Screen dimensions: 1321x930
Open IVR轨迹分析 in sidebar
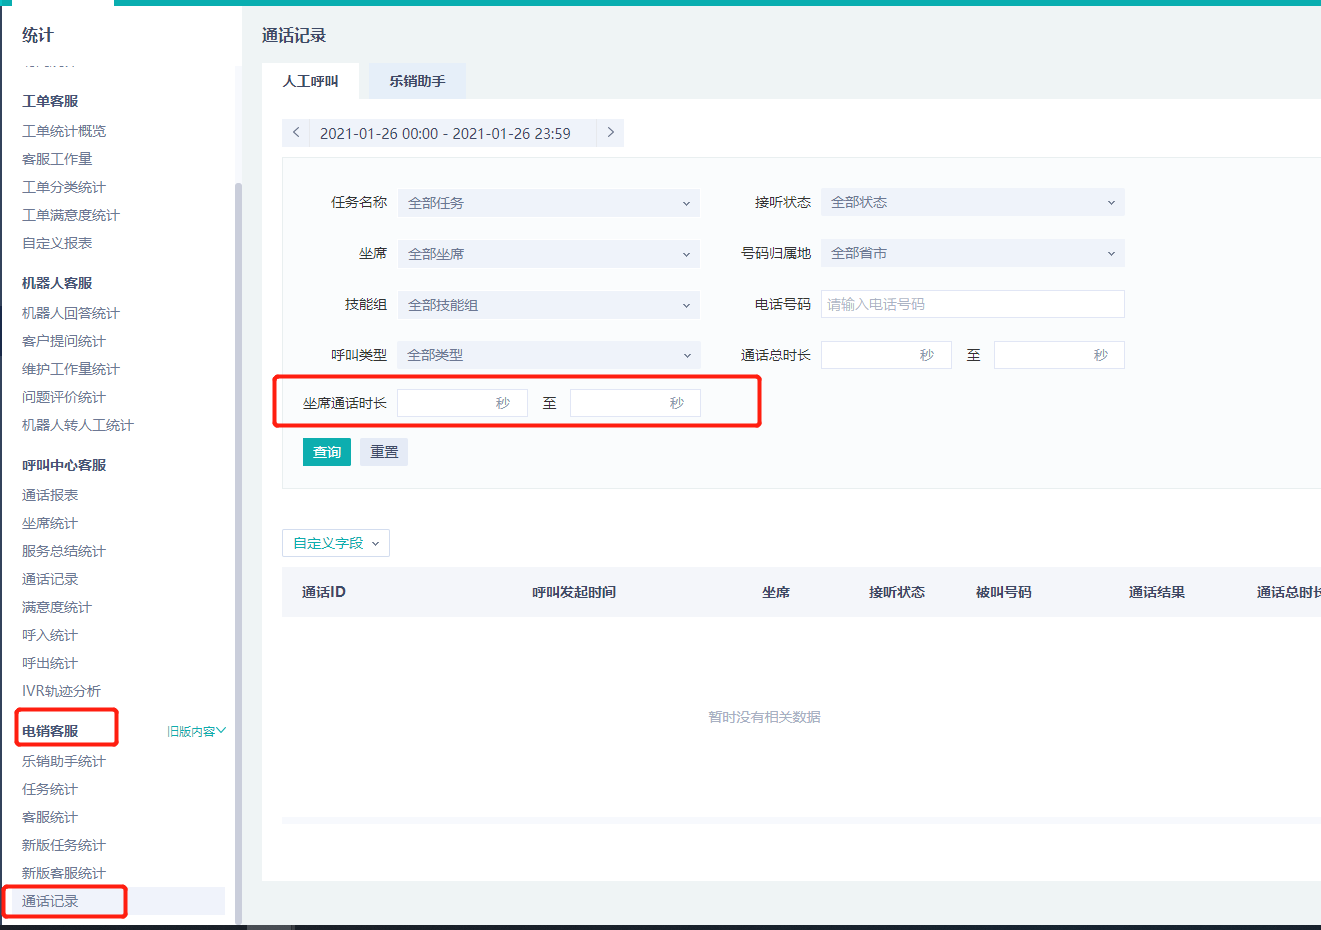tap(62, 691)
